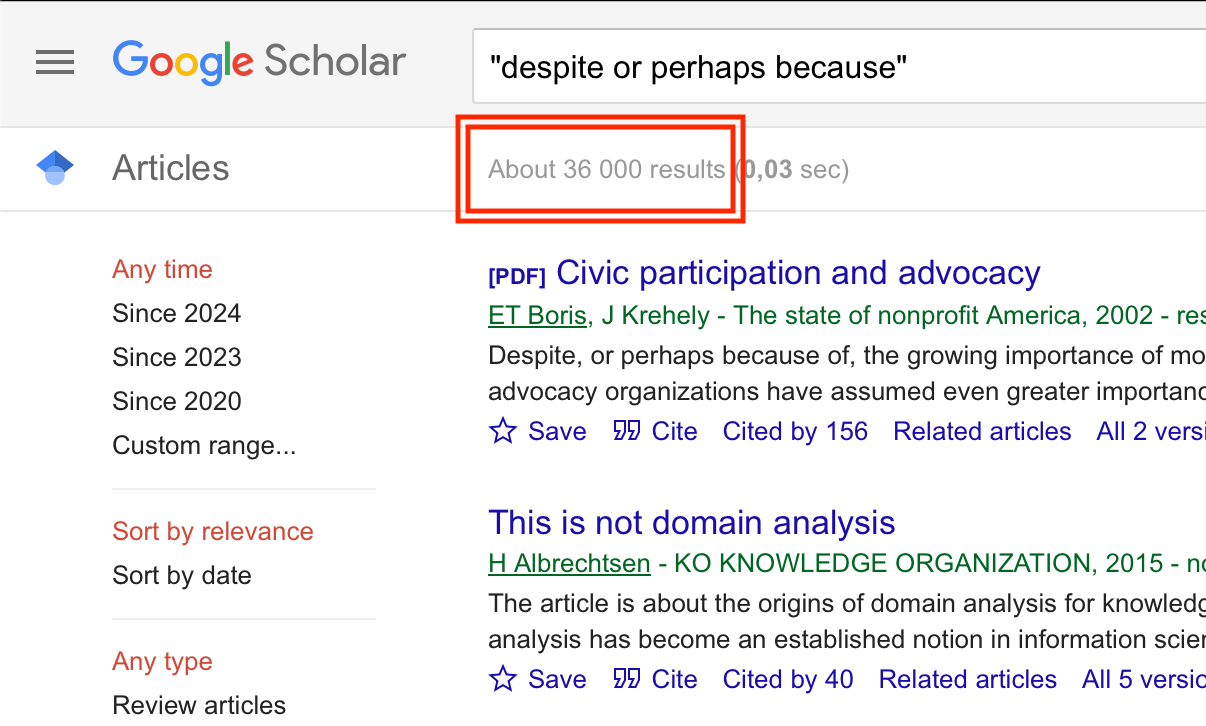Screen dimensions: 1206x726
Task: Filter results Since 2024
Action: tap(177, 313)
